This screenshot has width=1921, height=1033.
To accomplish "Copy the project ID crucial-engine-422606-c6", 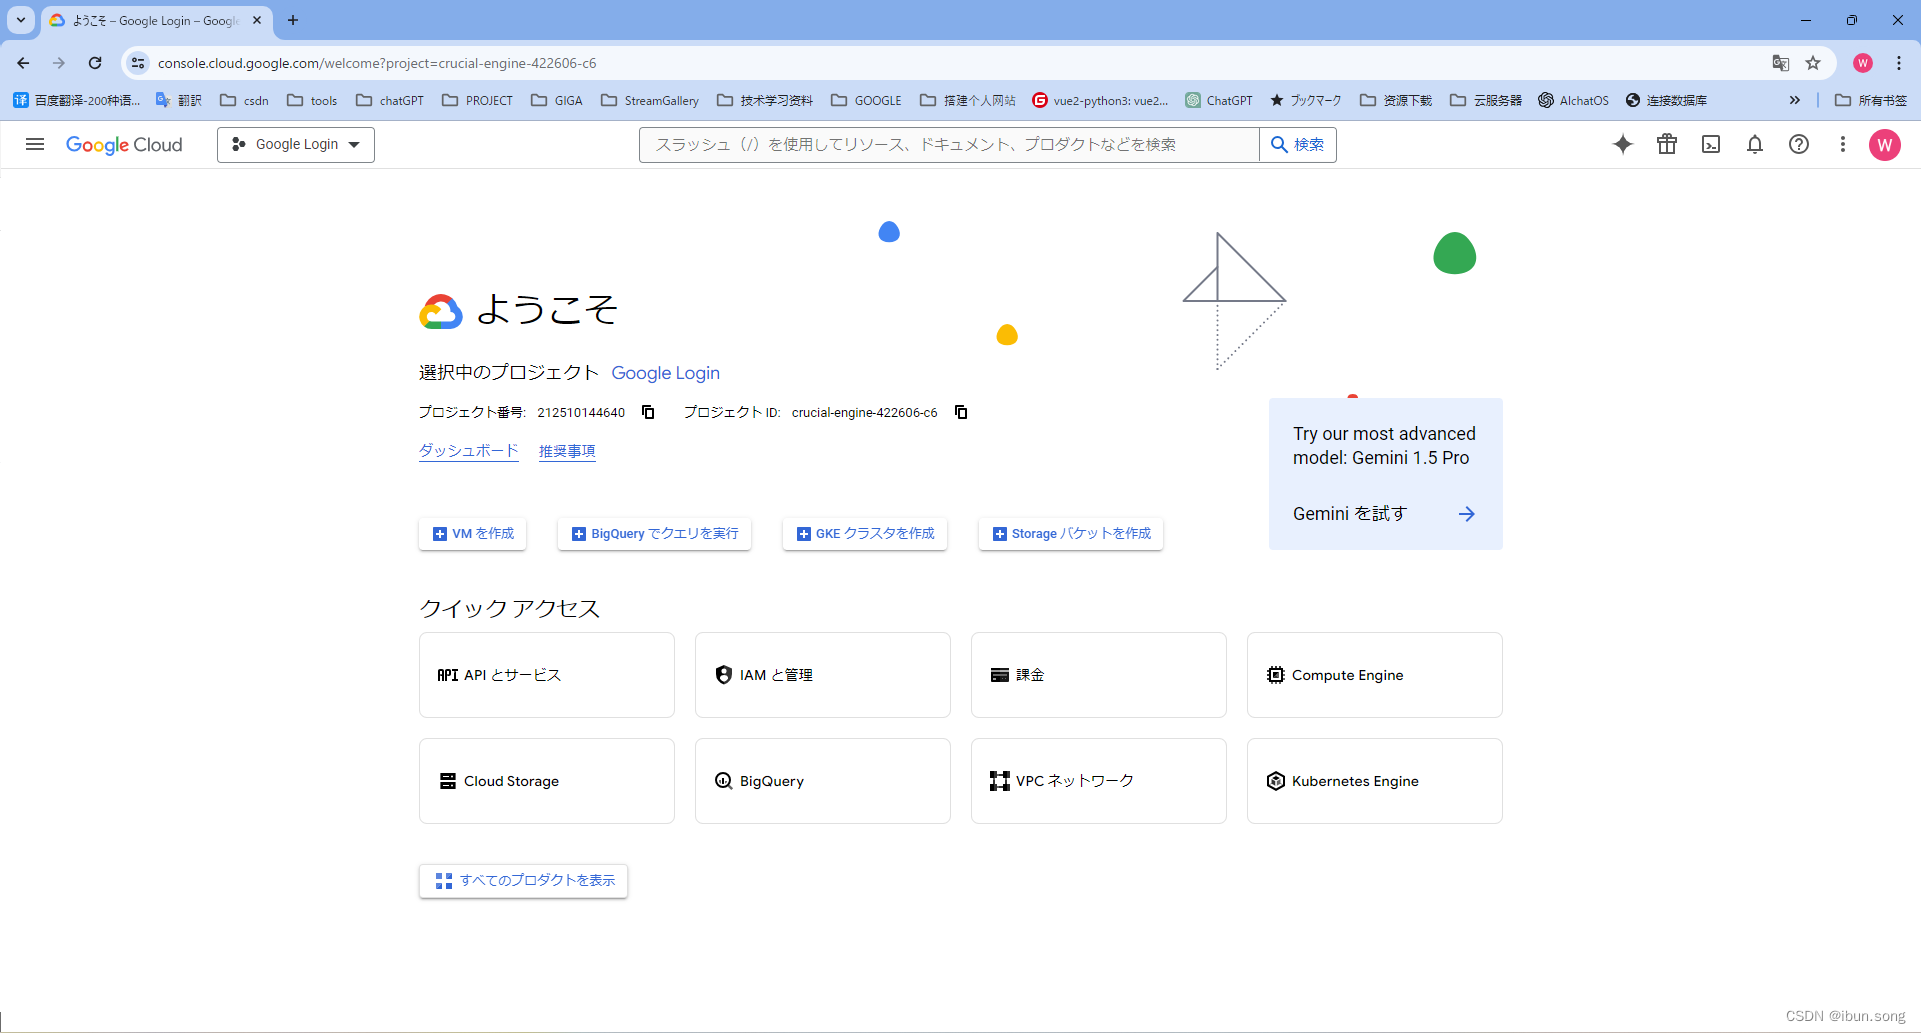I will click(961, 412).
